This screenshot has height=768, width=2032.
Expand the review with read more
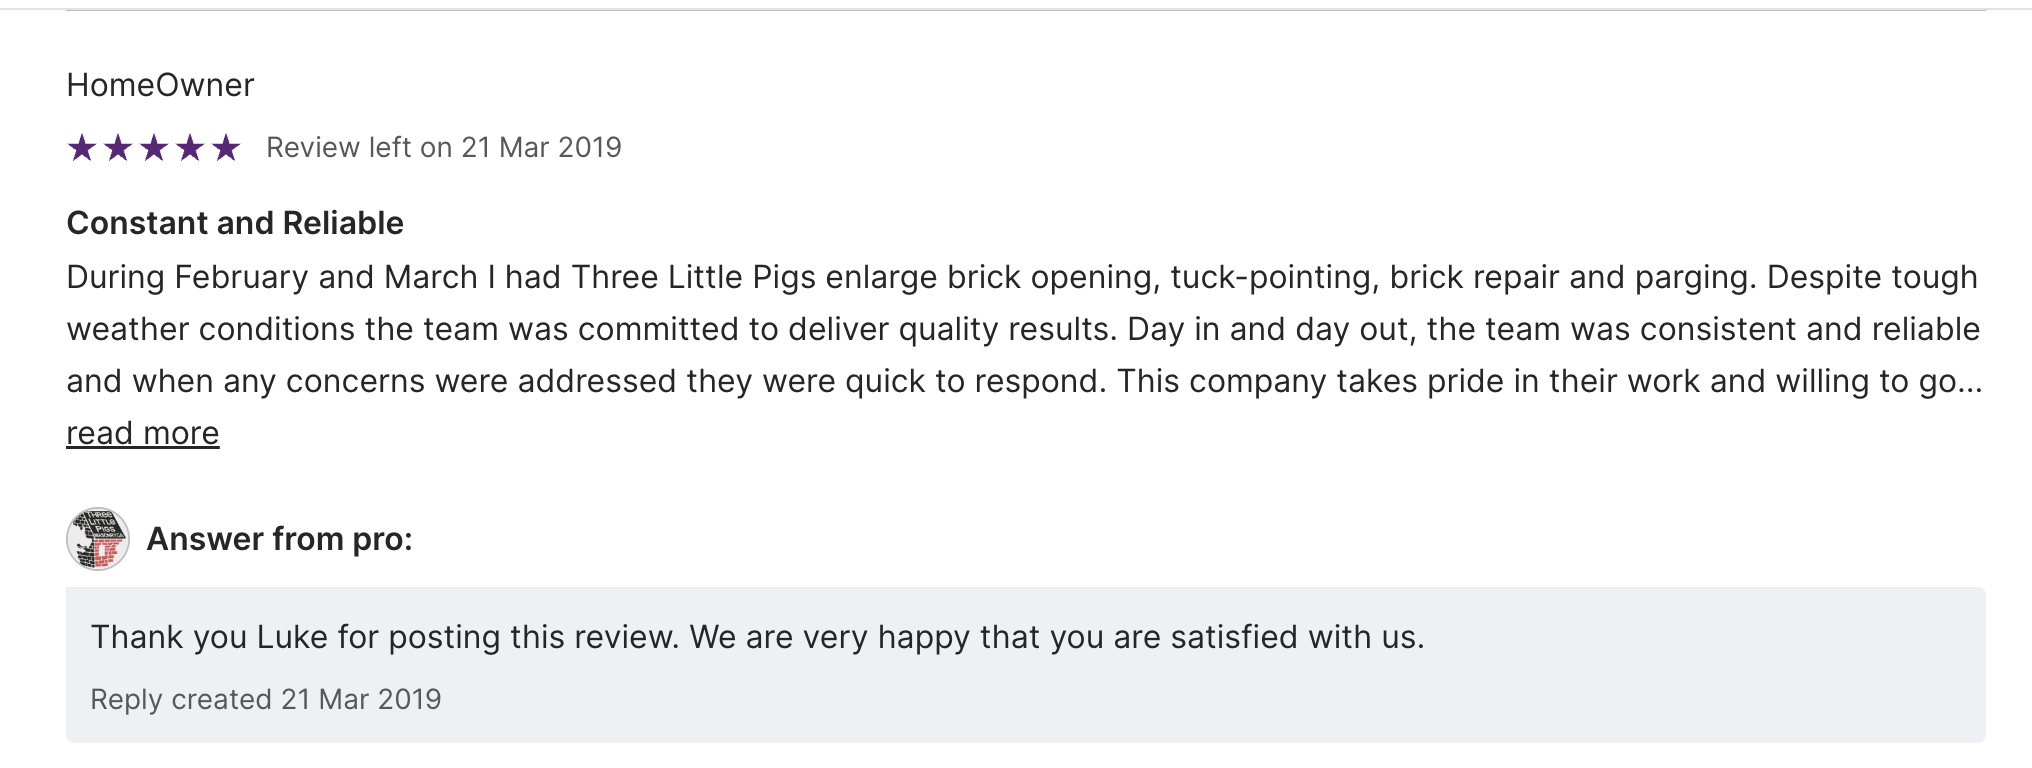click(x=142, y=433)
